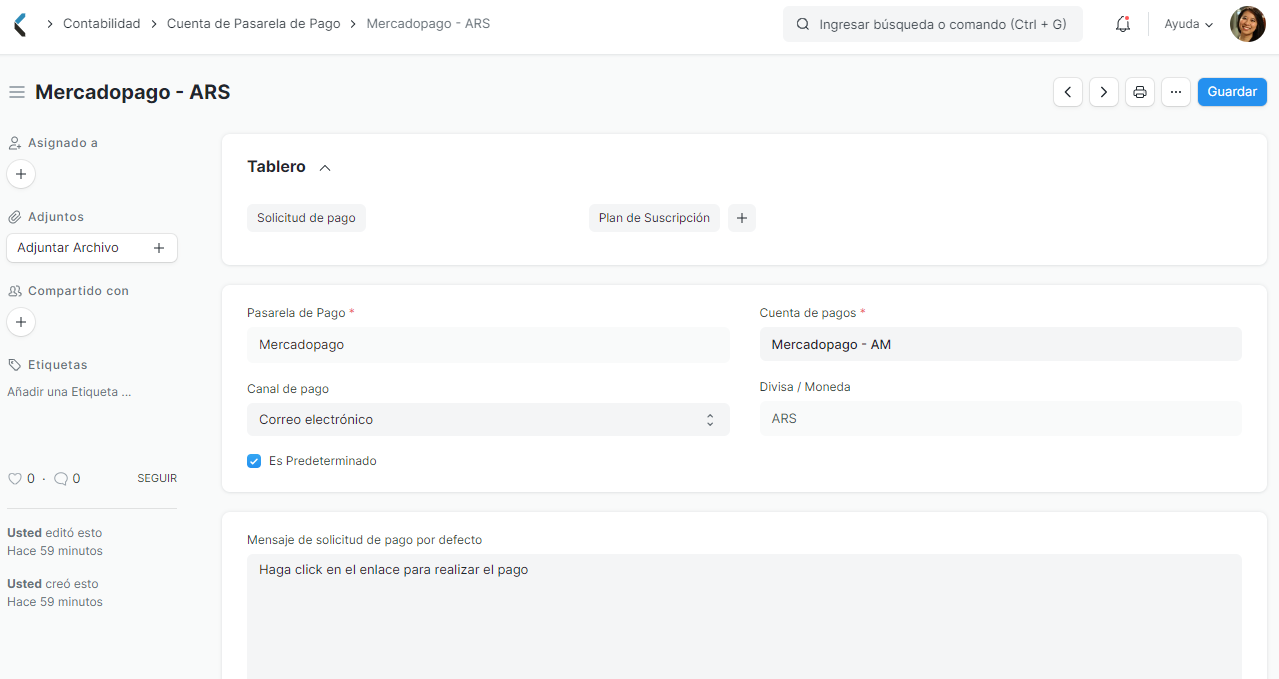Click the heart like icon
Image resolution: width=1279 pixels, height=679 pixels.
coord(15,479)
